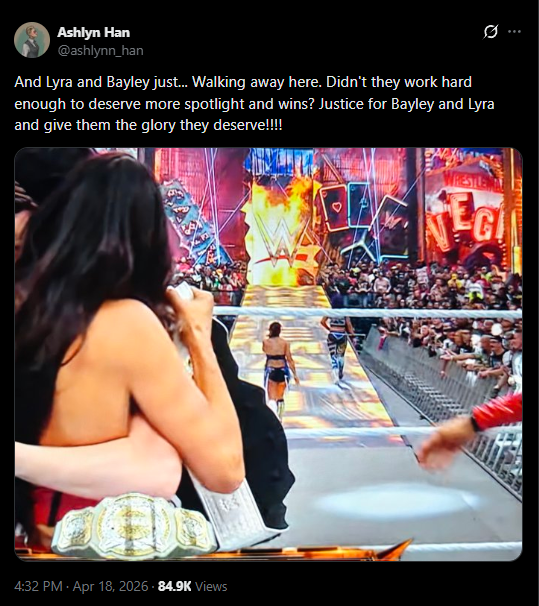Click the wrestler in blue shorts on the ramp
The height and width of the screenshot is (606, 539).
tap(279, 369)
